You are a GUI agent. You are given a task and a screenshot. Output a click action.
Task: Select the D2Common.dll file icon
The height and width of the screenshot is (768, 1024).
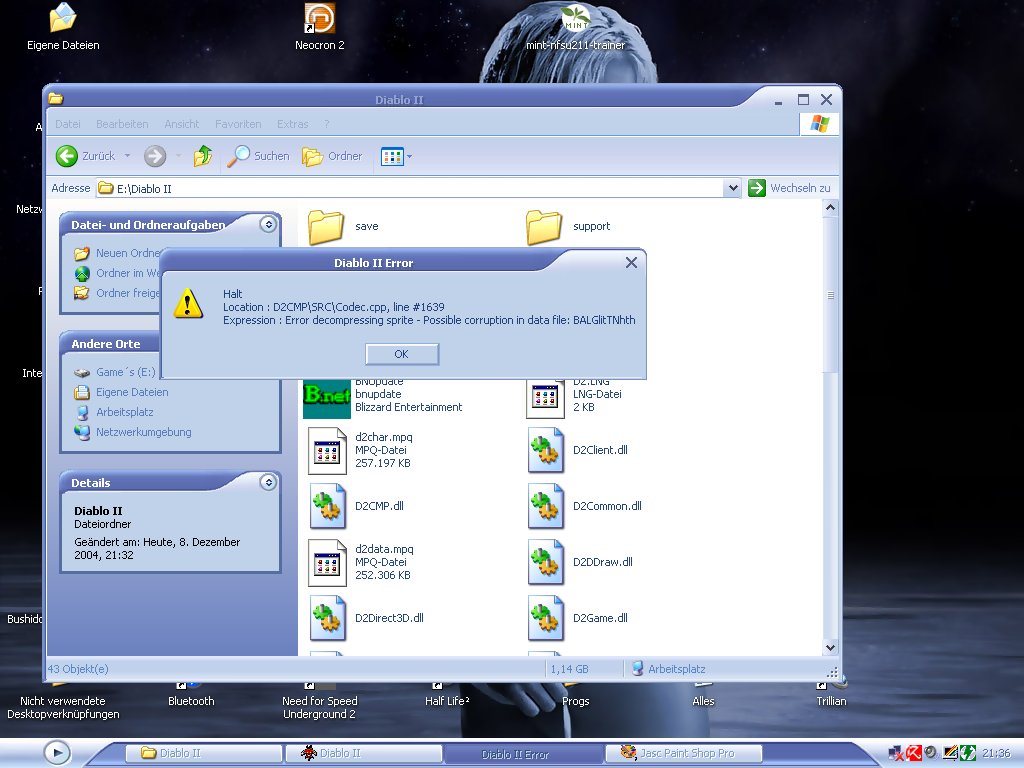tap(546, 506)
